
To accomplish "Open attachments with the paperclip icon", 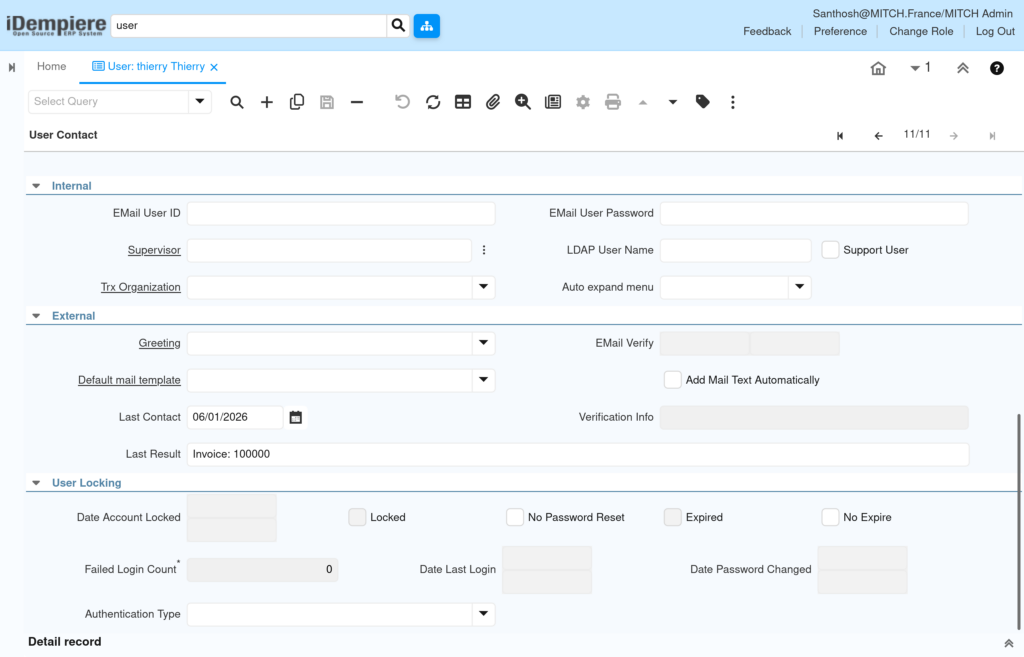I will tap(492, 102).
